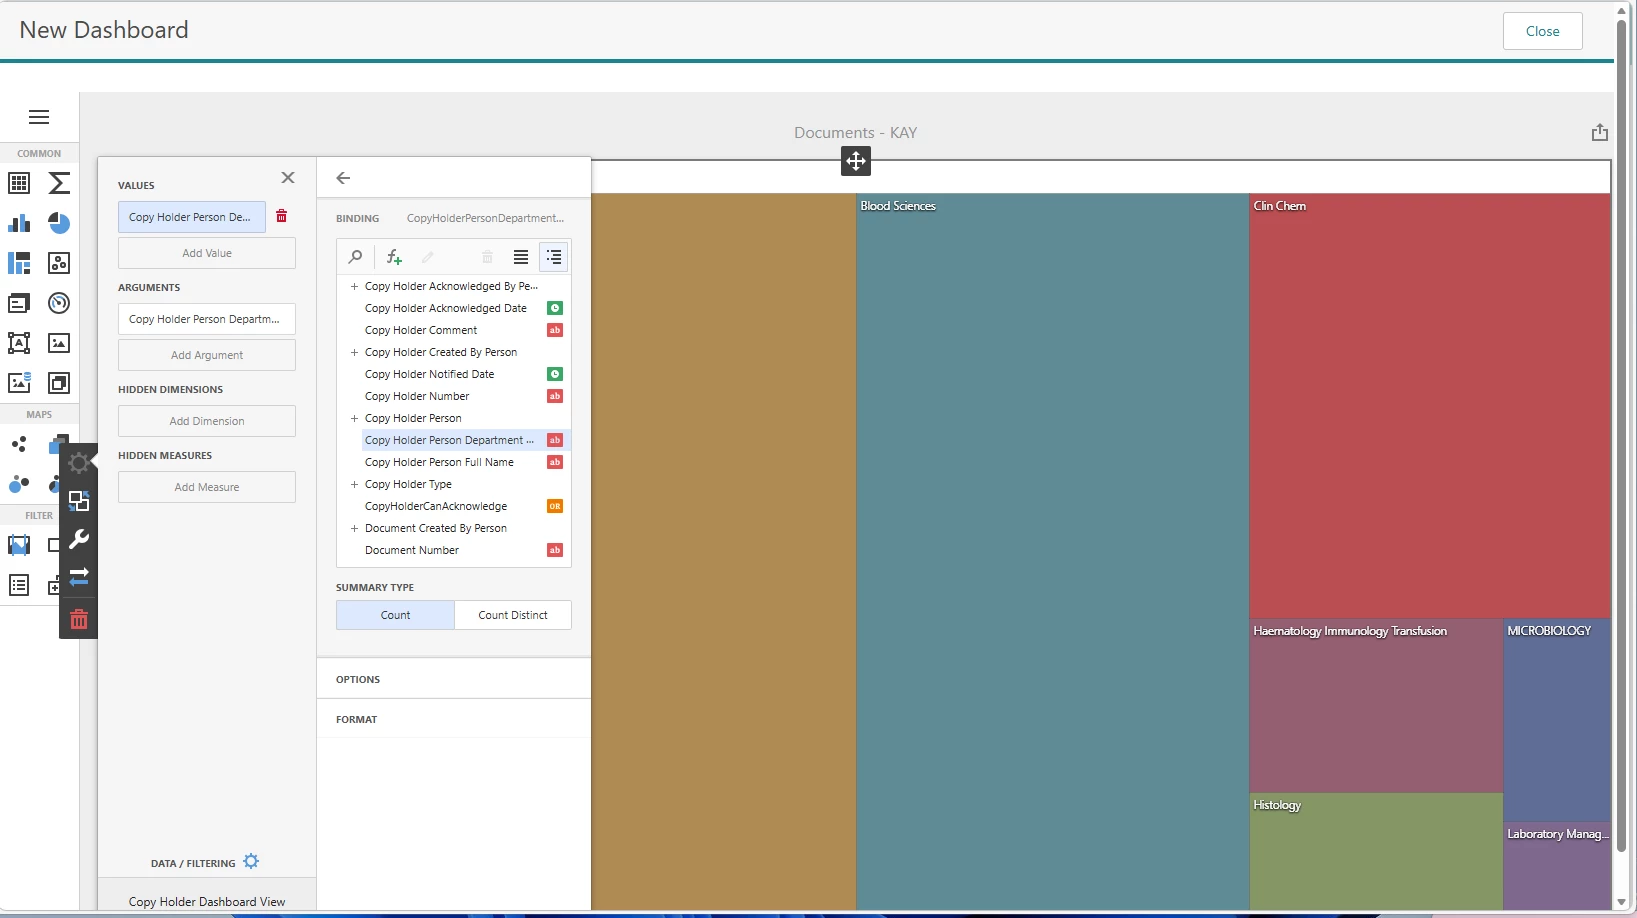Add a Pie chart item

(x=59, y=223)
